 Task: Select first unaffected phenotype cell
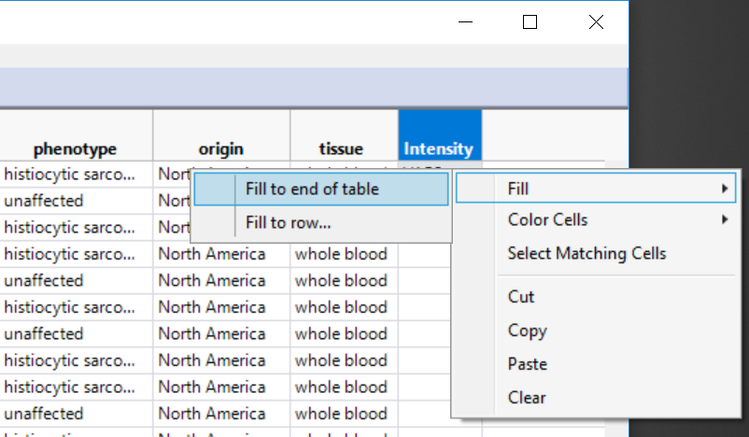44,200
